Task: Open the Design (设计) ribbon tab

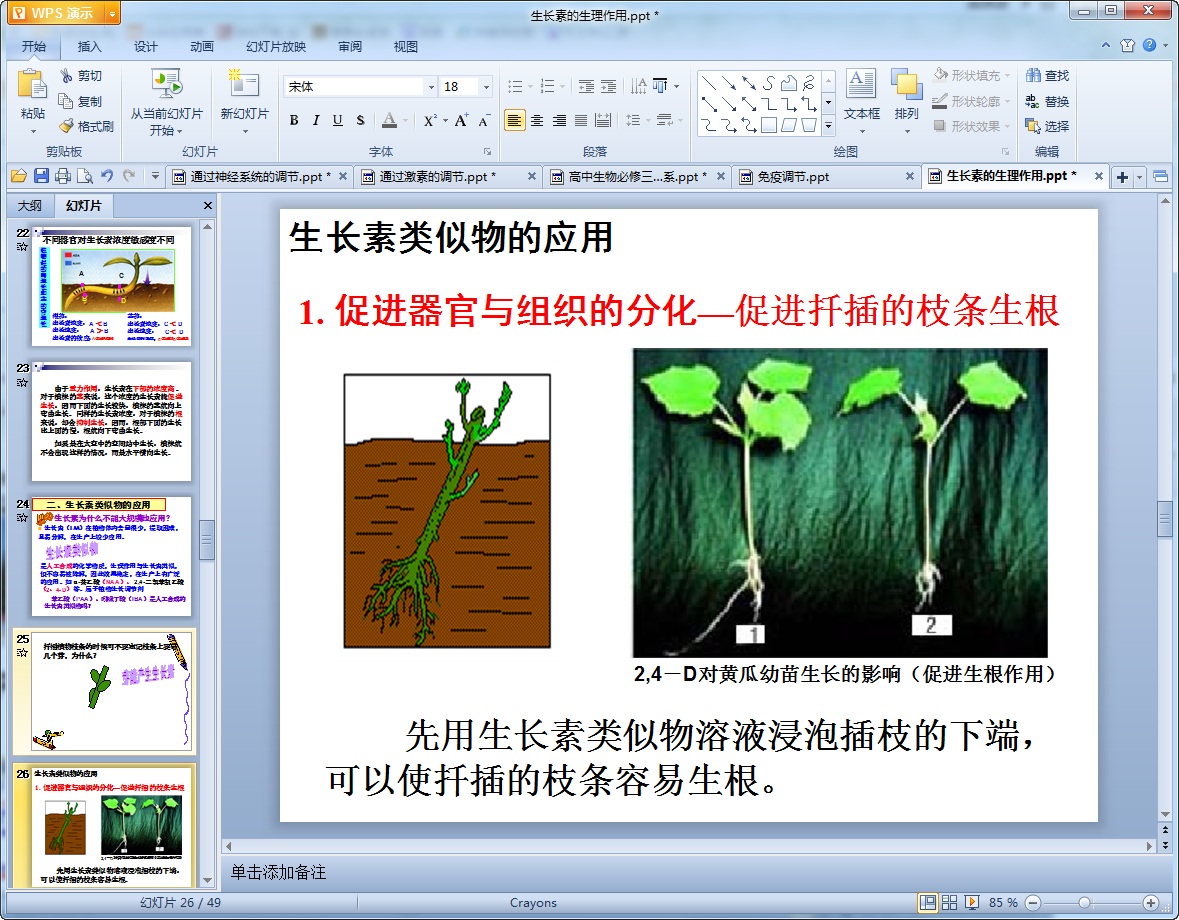Action: tap(145, 47)
